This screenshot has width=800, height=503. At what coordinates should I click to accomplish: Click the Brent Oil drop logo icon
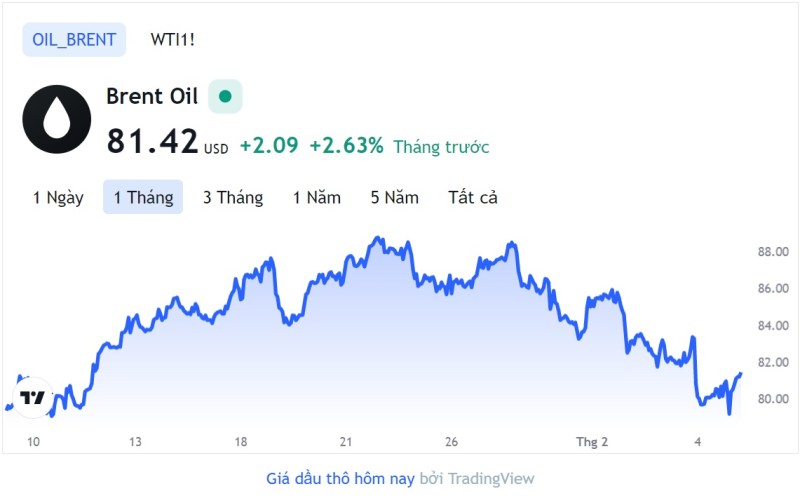57,119
